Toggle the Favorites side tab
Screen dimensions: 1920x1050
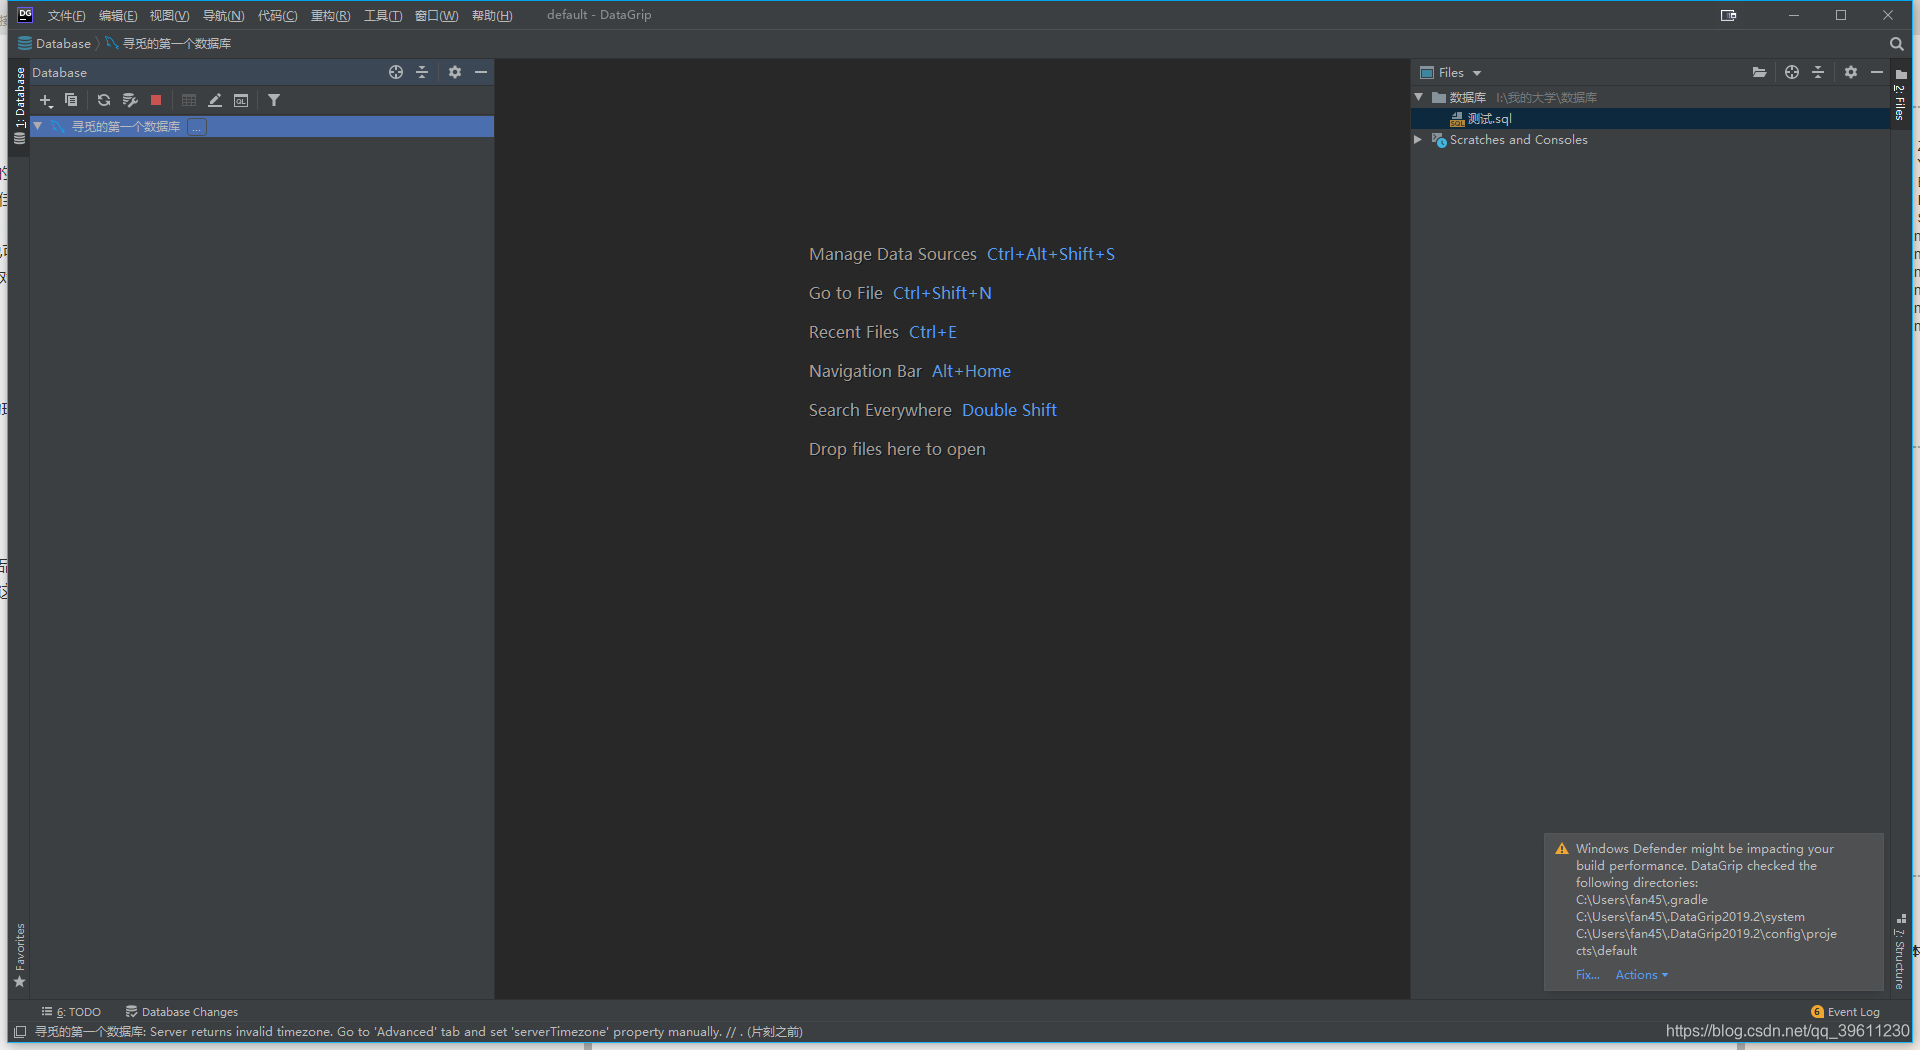[19, 955]
